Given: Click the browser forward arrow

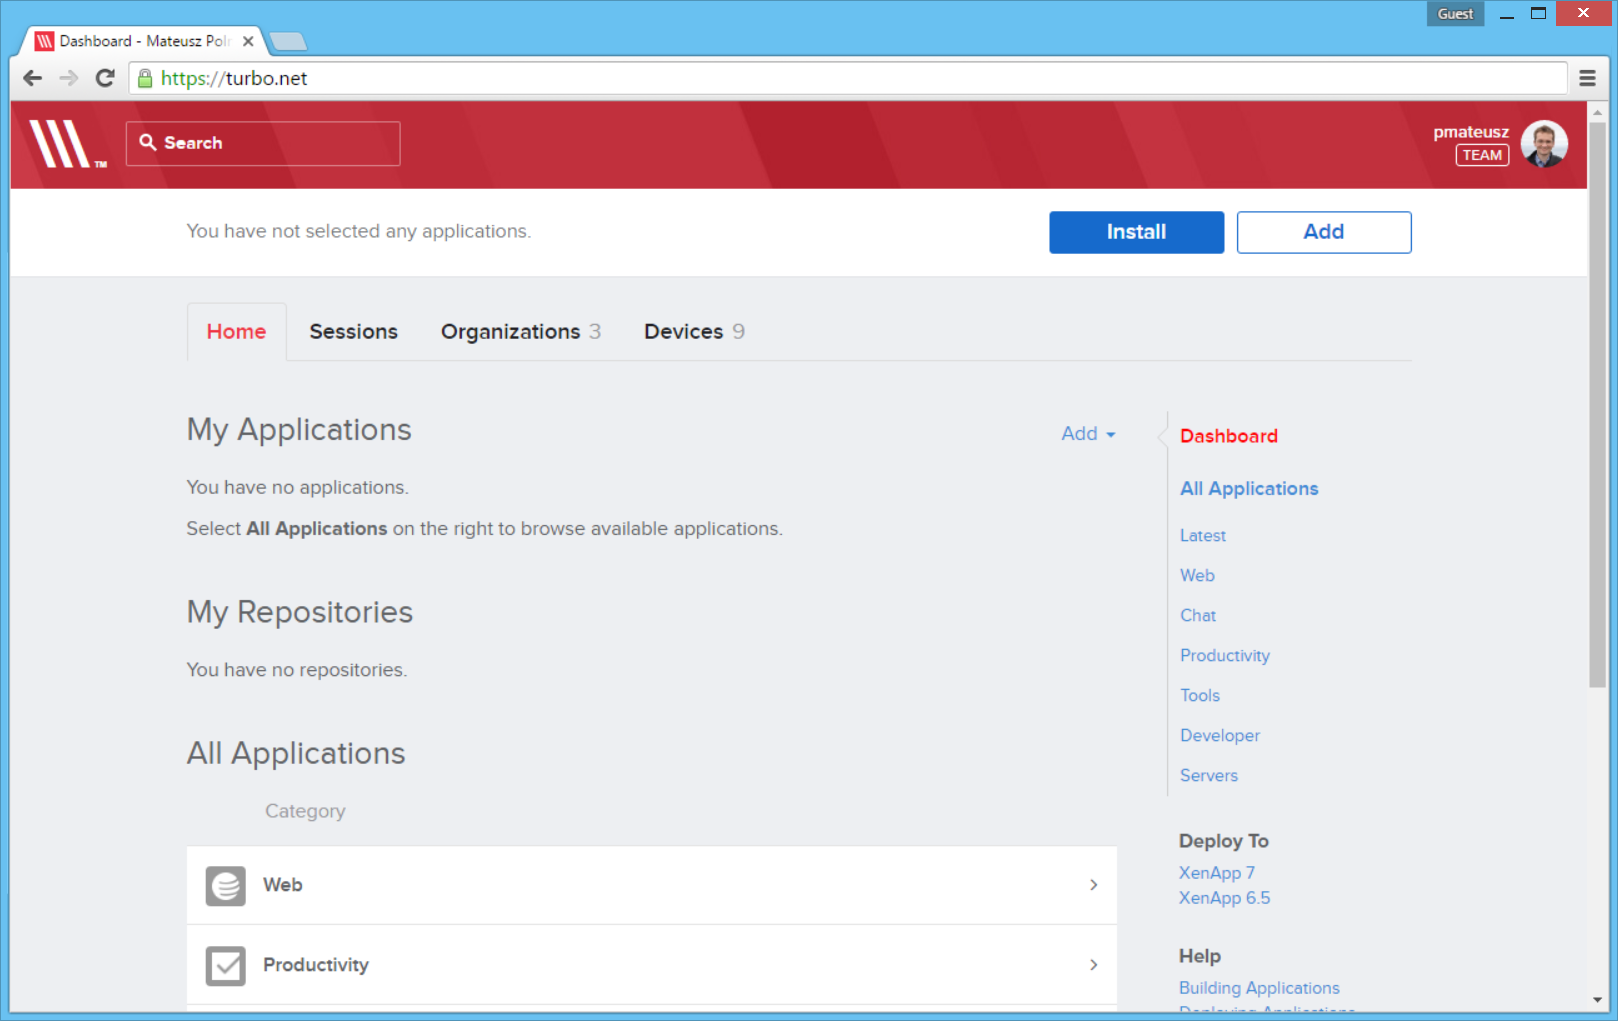Looking at the screenshot, I should [x=69, y=78].
